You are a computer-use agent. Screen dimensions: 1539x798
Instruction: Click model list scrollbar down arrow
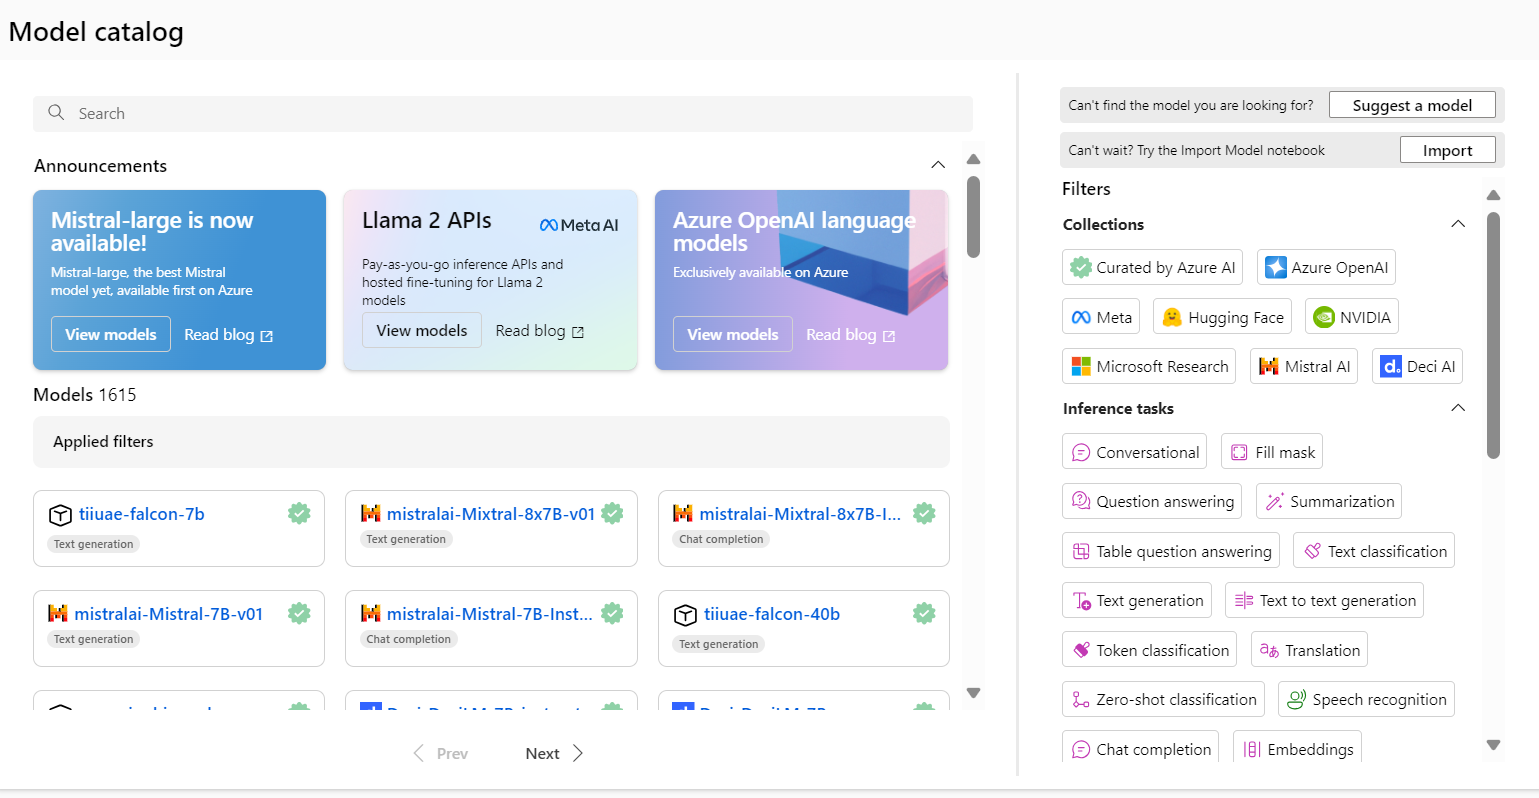coord(974,692)
